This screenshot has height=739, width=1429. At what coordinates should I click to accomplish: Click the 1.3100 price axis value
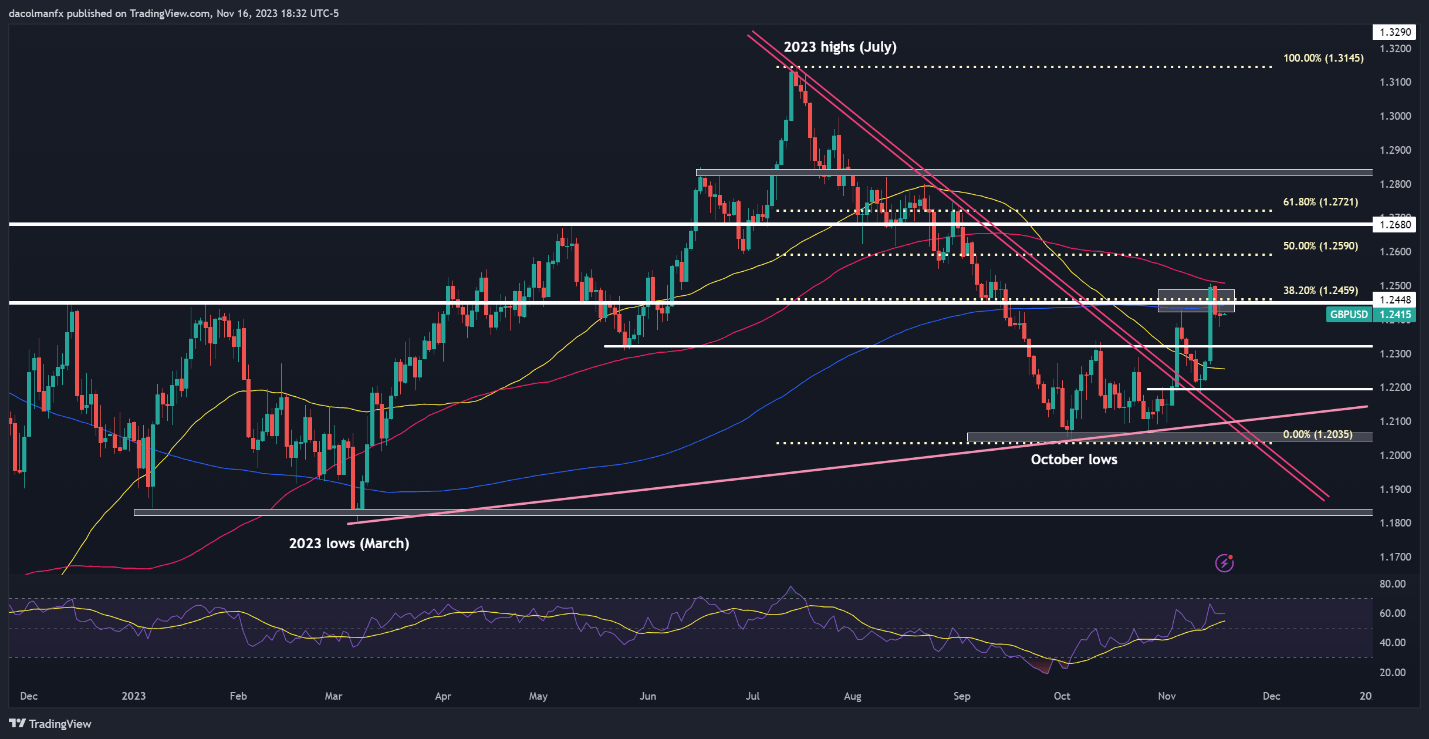(x=1394, y=82)
